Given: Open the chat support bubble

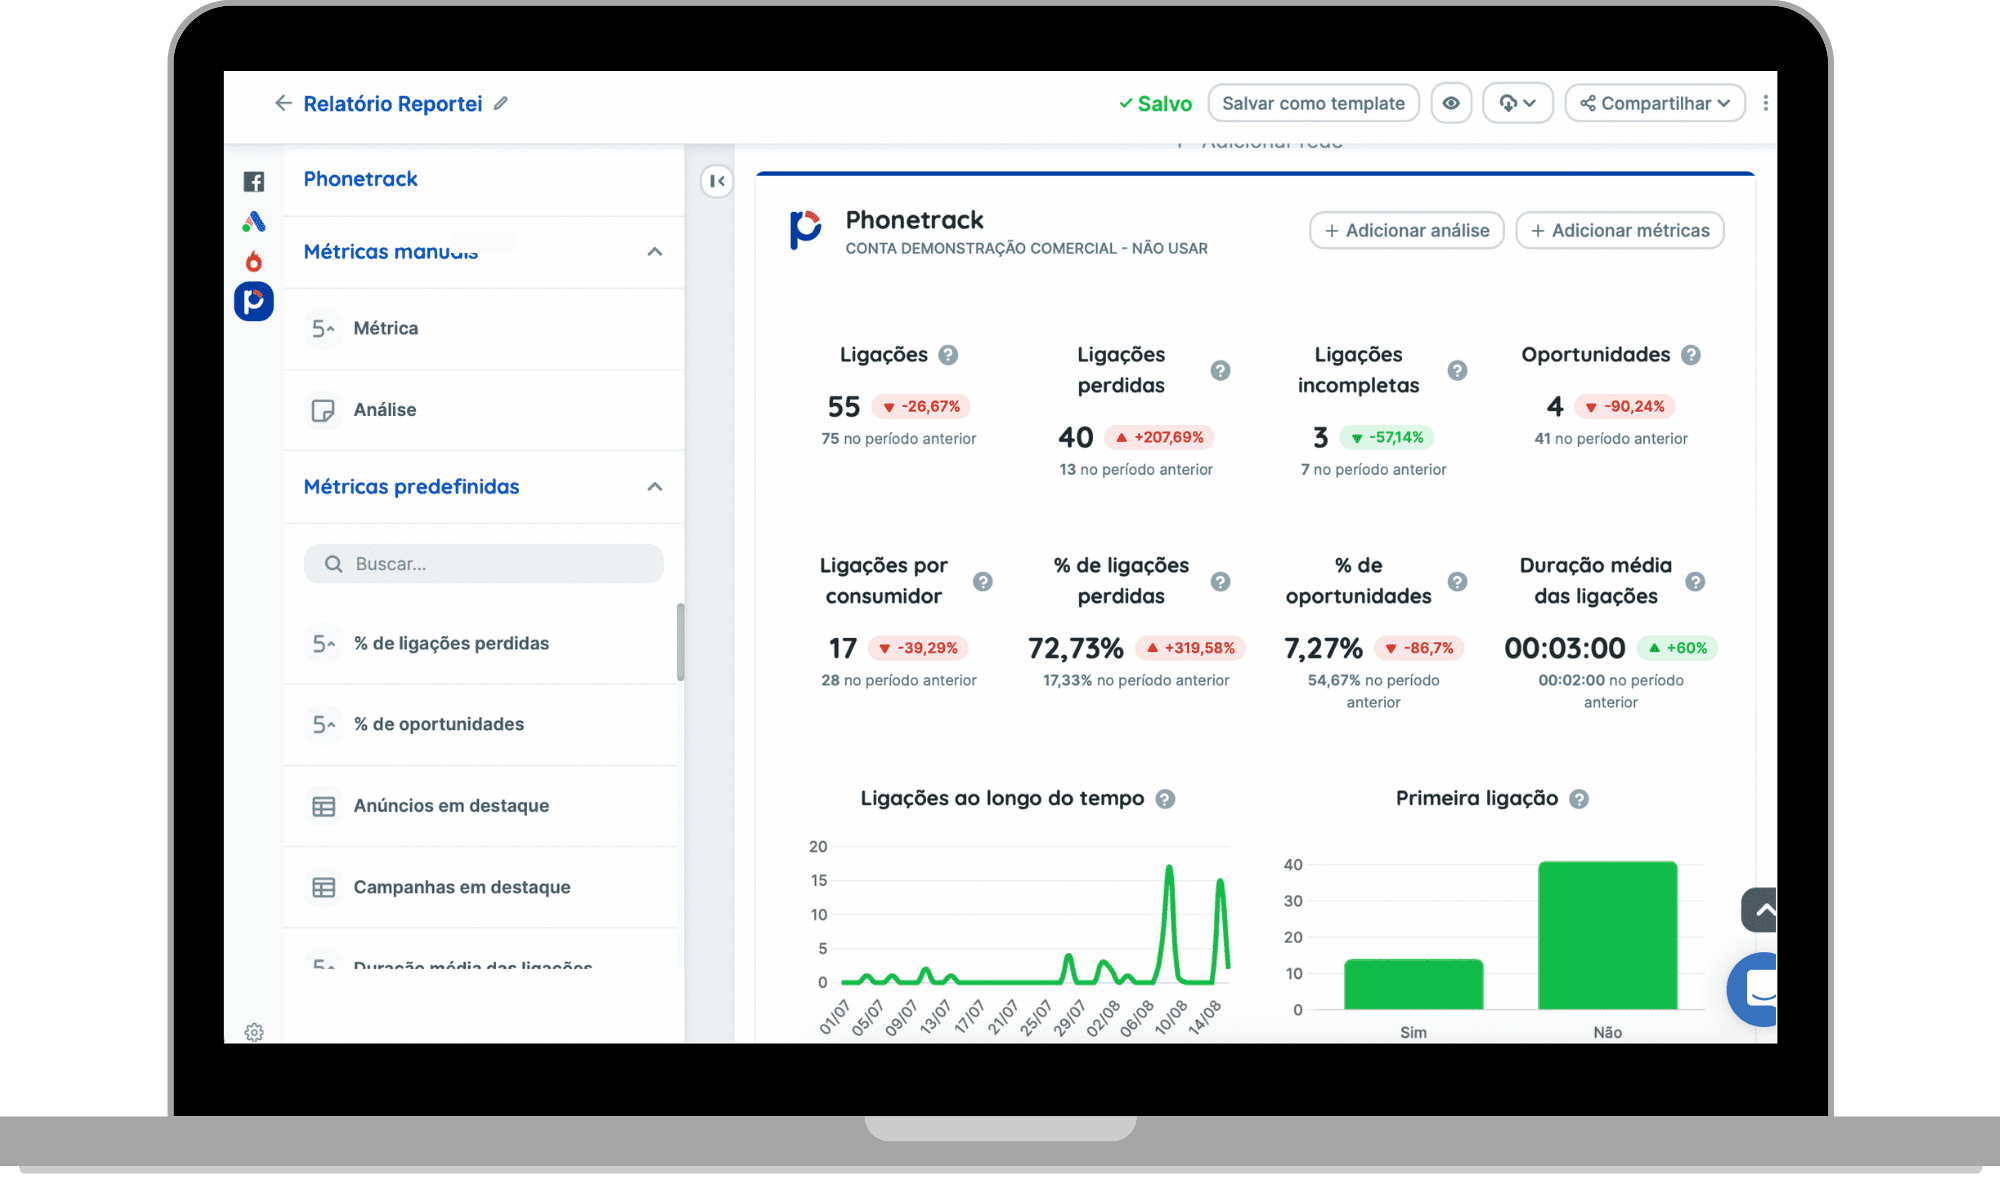Looking at the screenshot, I should (1754, 989).
